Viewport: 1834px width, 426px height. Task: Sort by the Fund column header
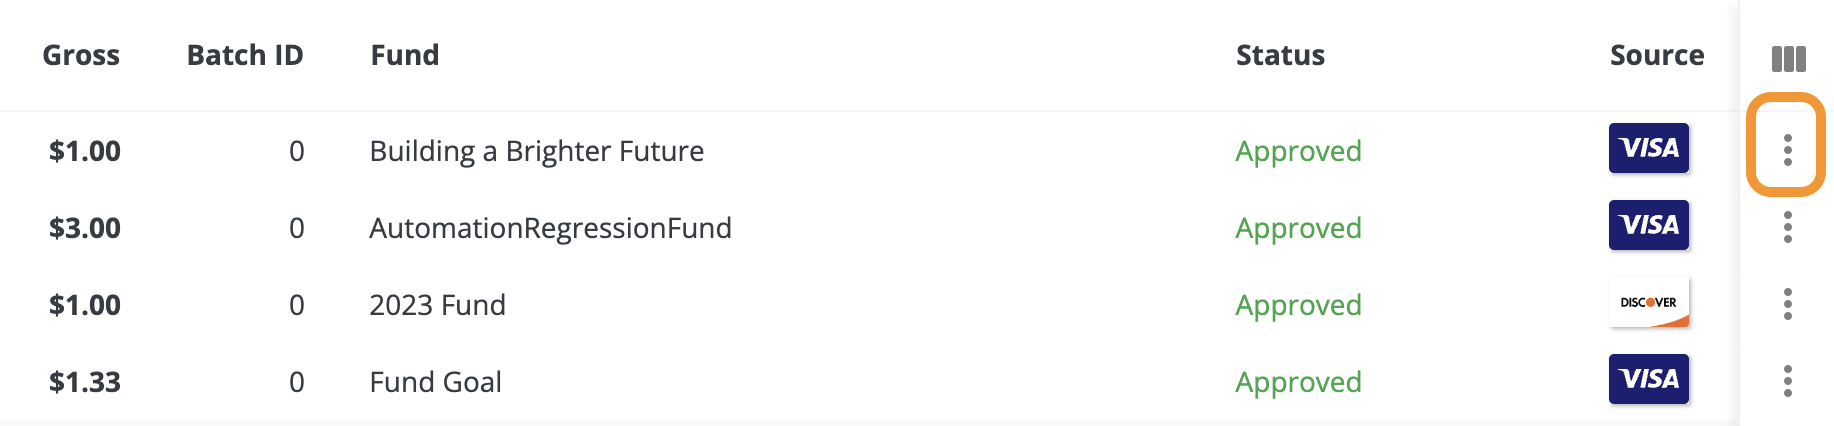(x=405, y=55)
